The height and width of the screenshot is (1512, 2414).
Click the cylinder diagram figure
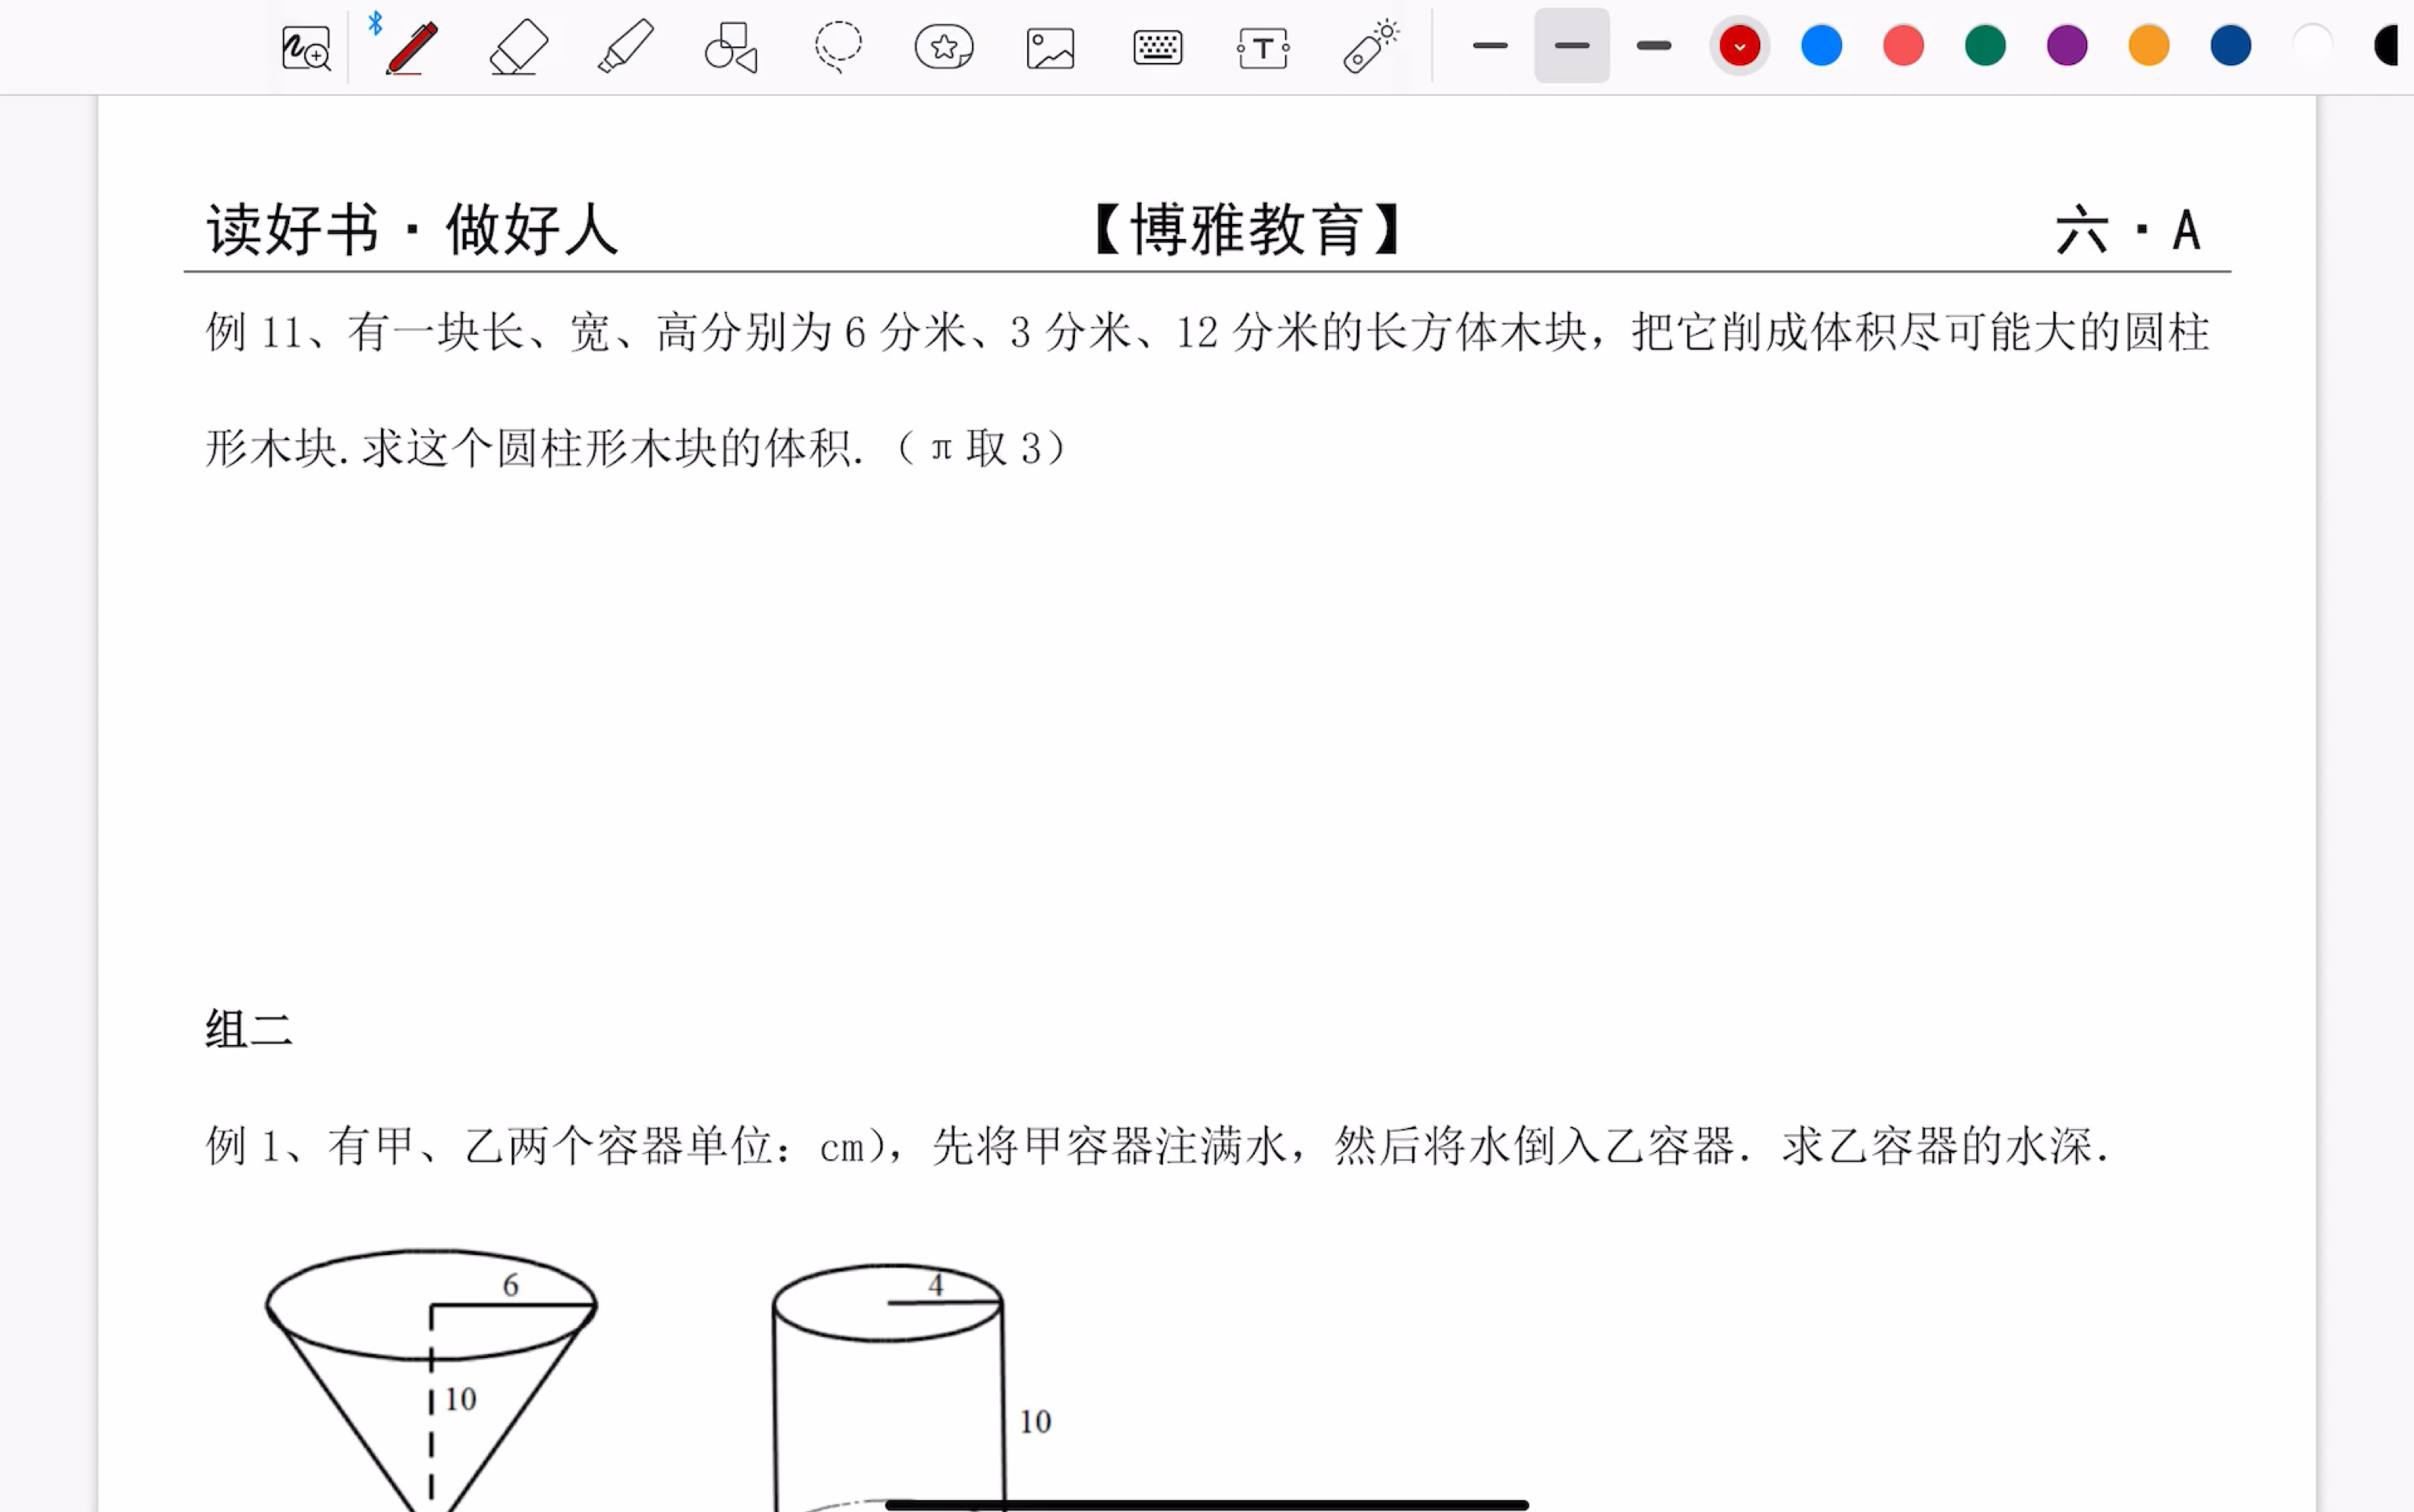point(888,1388)
